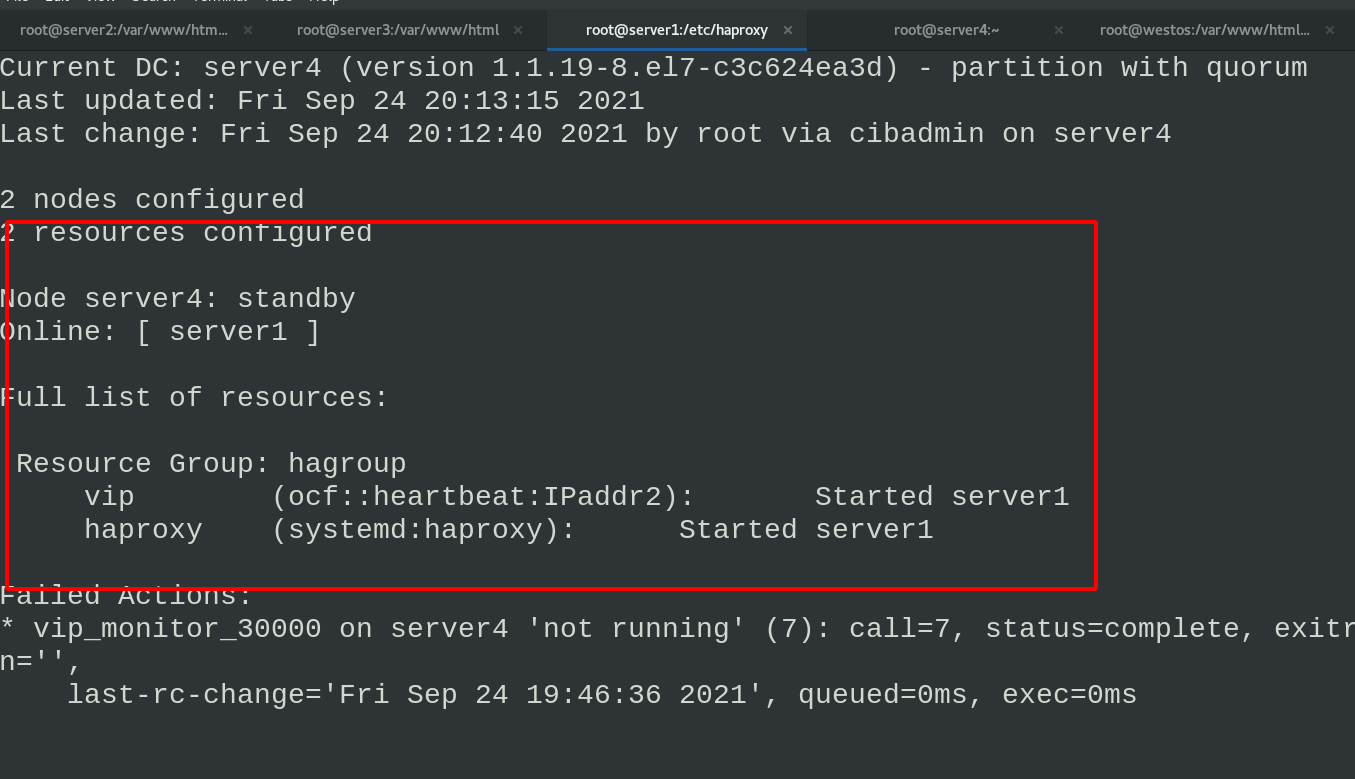The width and height of the screenshot is (1355, 779).
Task: Click the 'Current DC: server4' status line
Action: [654, 68]
